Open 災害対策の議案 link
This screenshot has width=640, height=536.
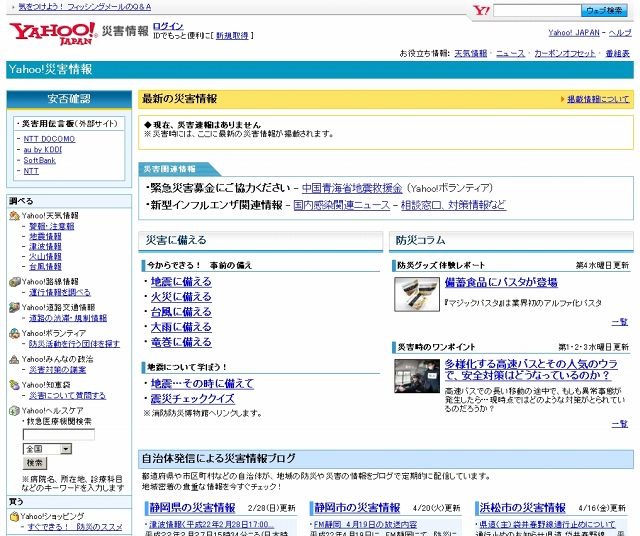[58, 370]
